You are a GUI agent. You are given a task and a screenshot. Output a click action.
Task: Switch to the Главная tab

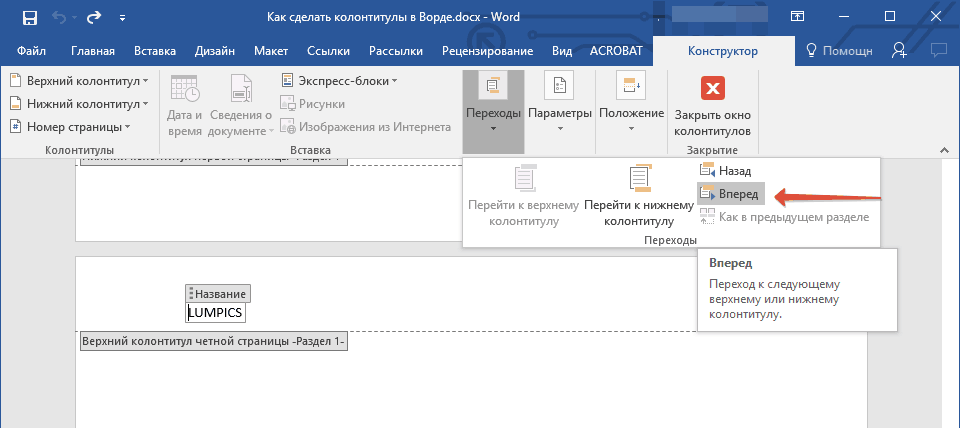93,51
